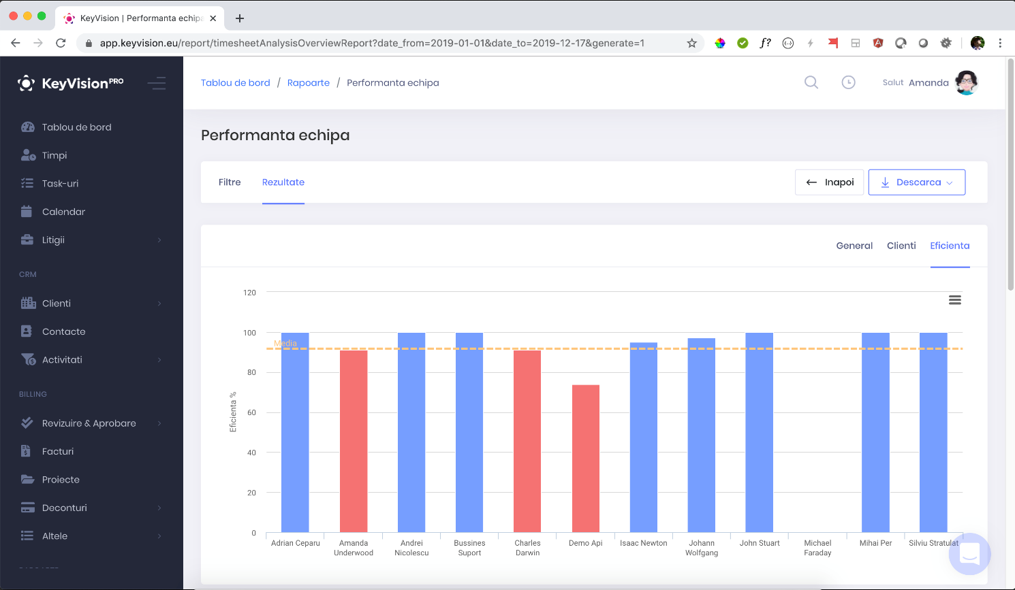This screenshot has height=590, width=1015.
Task: Expand the Litigii submenu chevron
Action: point(159,240)
